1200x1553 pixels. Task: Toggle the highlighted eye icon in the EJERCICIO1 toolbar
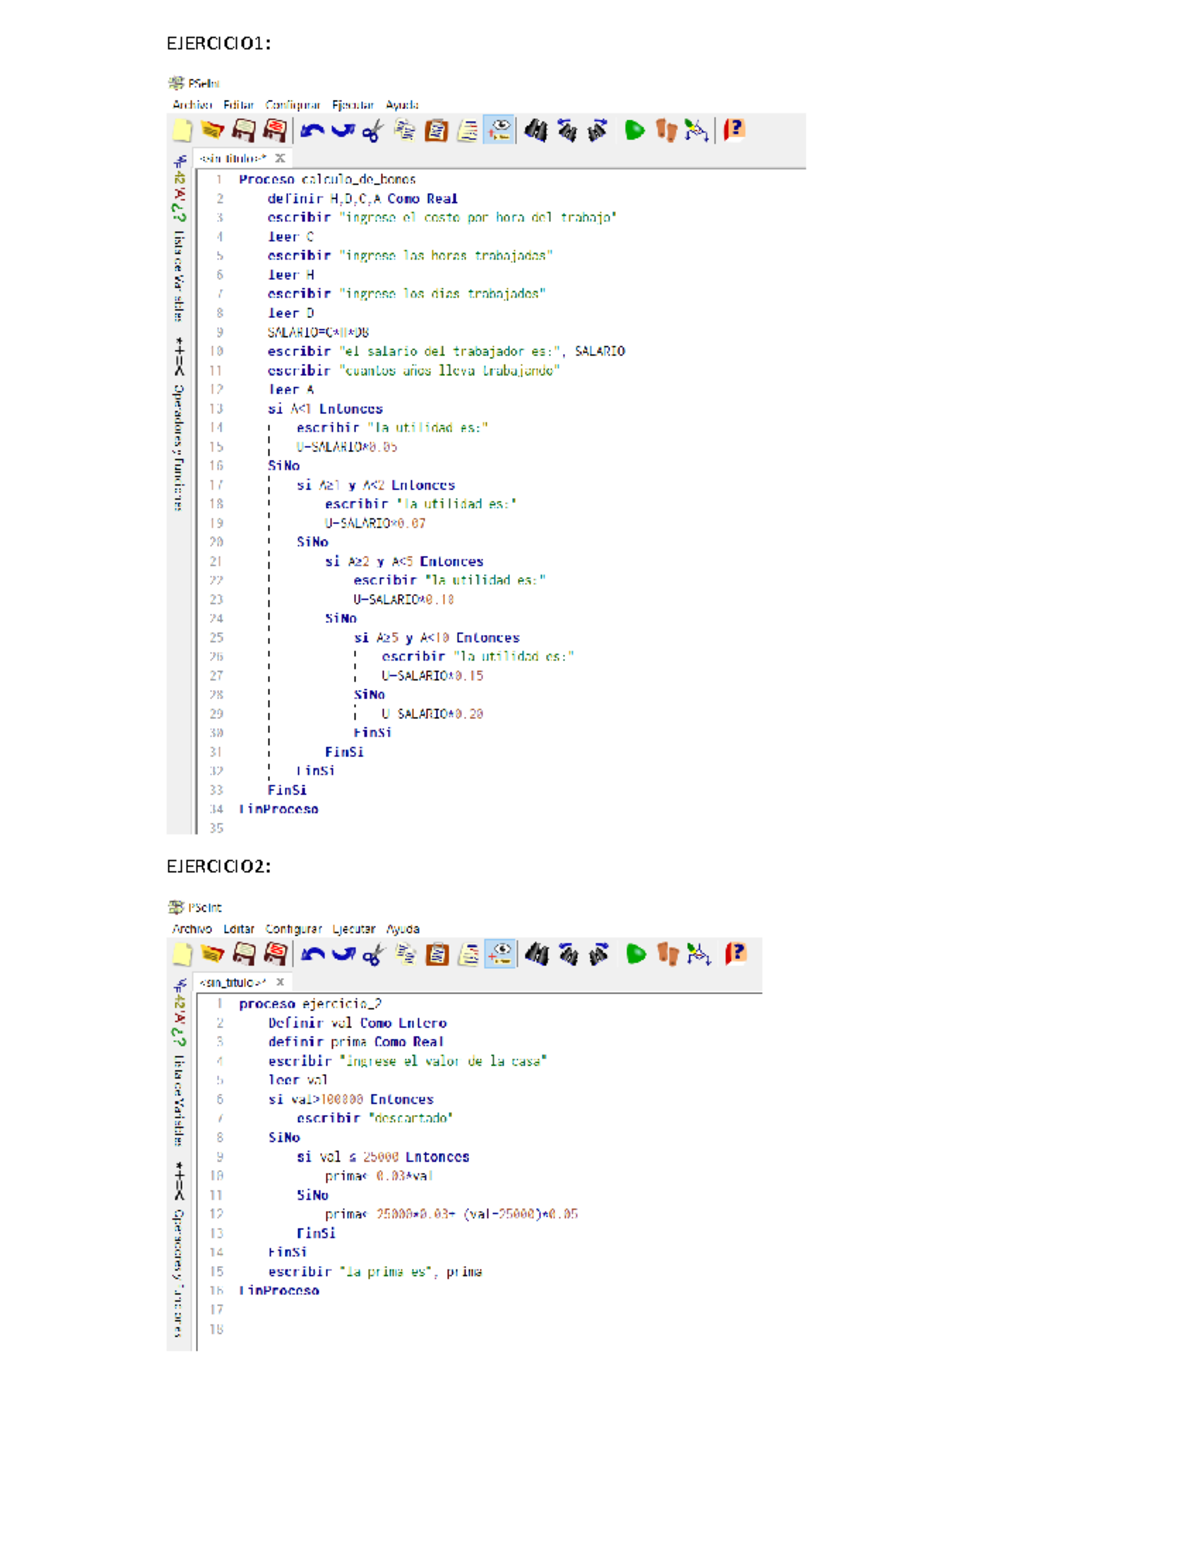coord(499,130)
